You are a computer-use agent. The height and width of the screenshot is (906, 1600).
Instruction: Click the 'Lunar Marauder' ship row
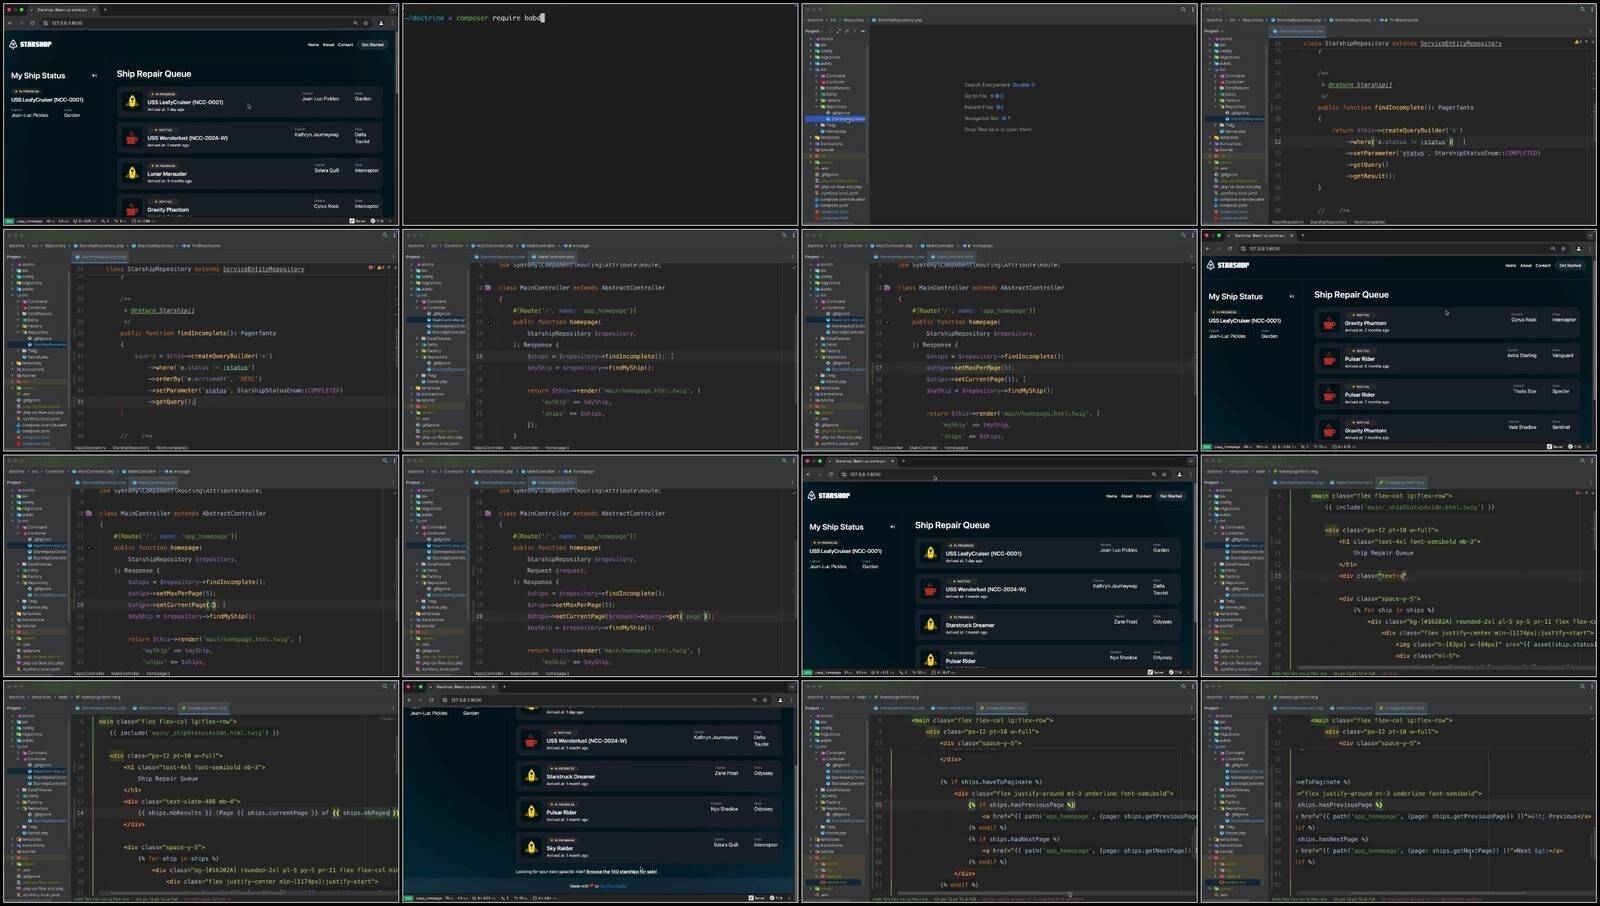tap(251, 172)
